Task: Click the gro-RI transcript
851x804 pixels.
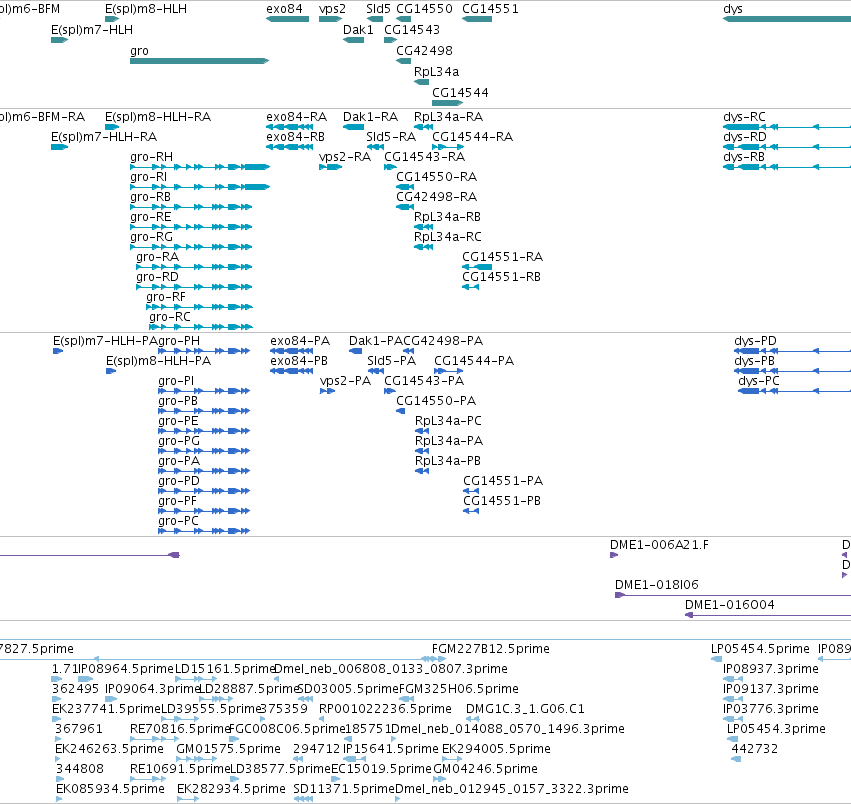Action: (x=200, y=187)
